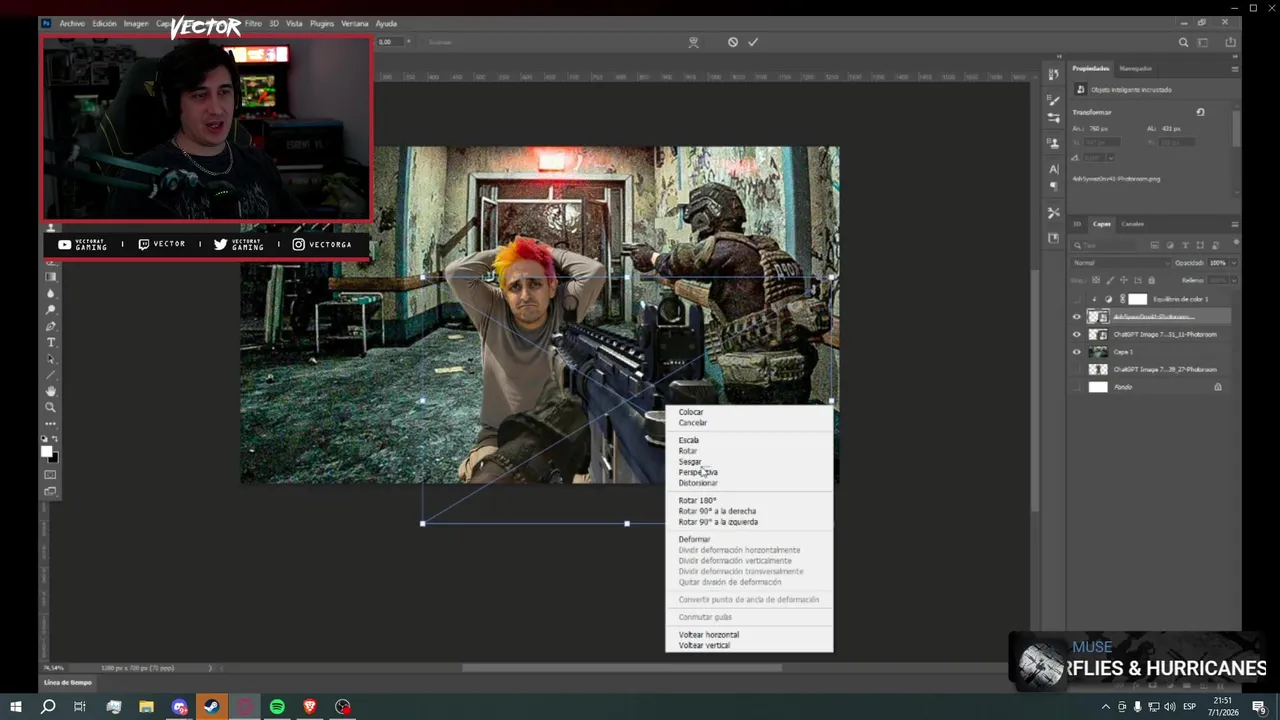
Task: Switch to the Navegador tab
Action: [x=1135, y=69]
